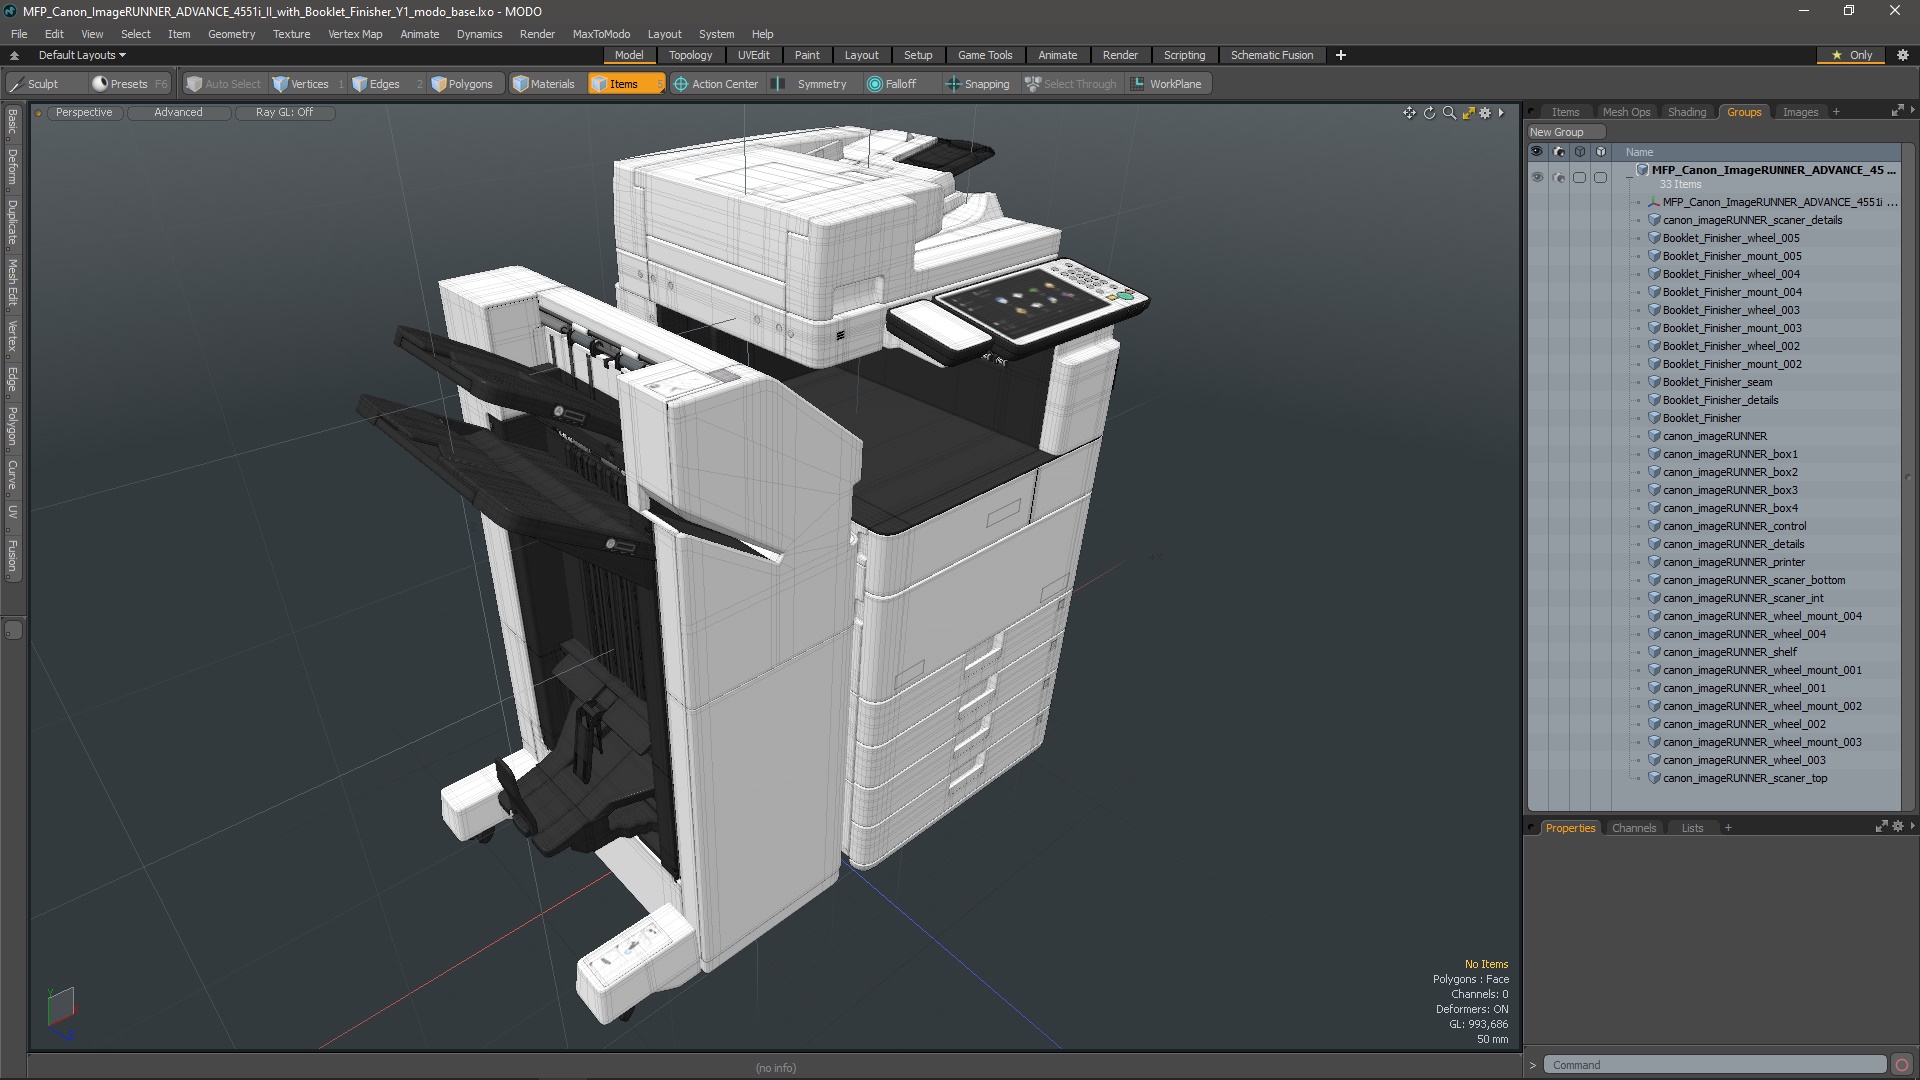The width and height of the screenshot is (1920, 1080).
Task: Toggle the Only star filter button
Action: pos(1852,55)
